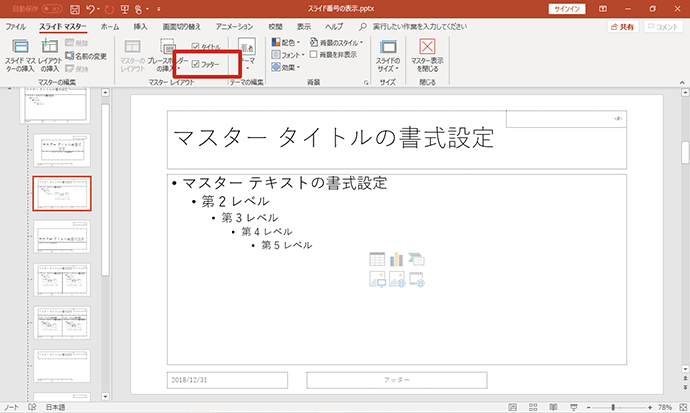
Task: Click the Save icon in the quick access toolbar
Action: pyautogui.click(x=75, y=9)
